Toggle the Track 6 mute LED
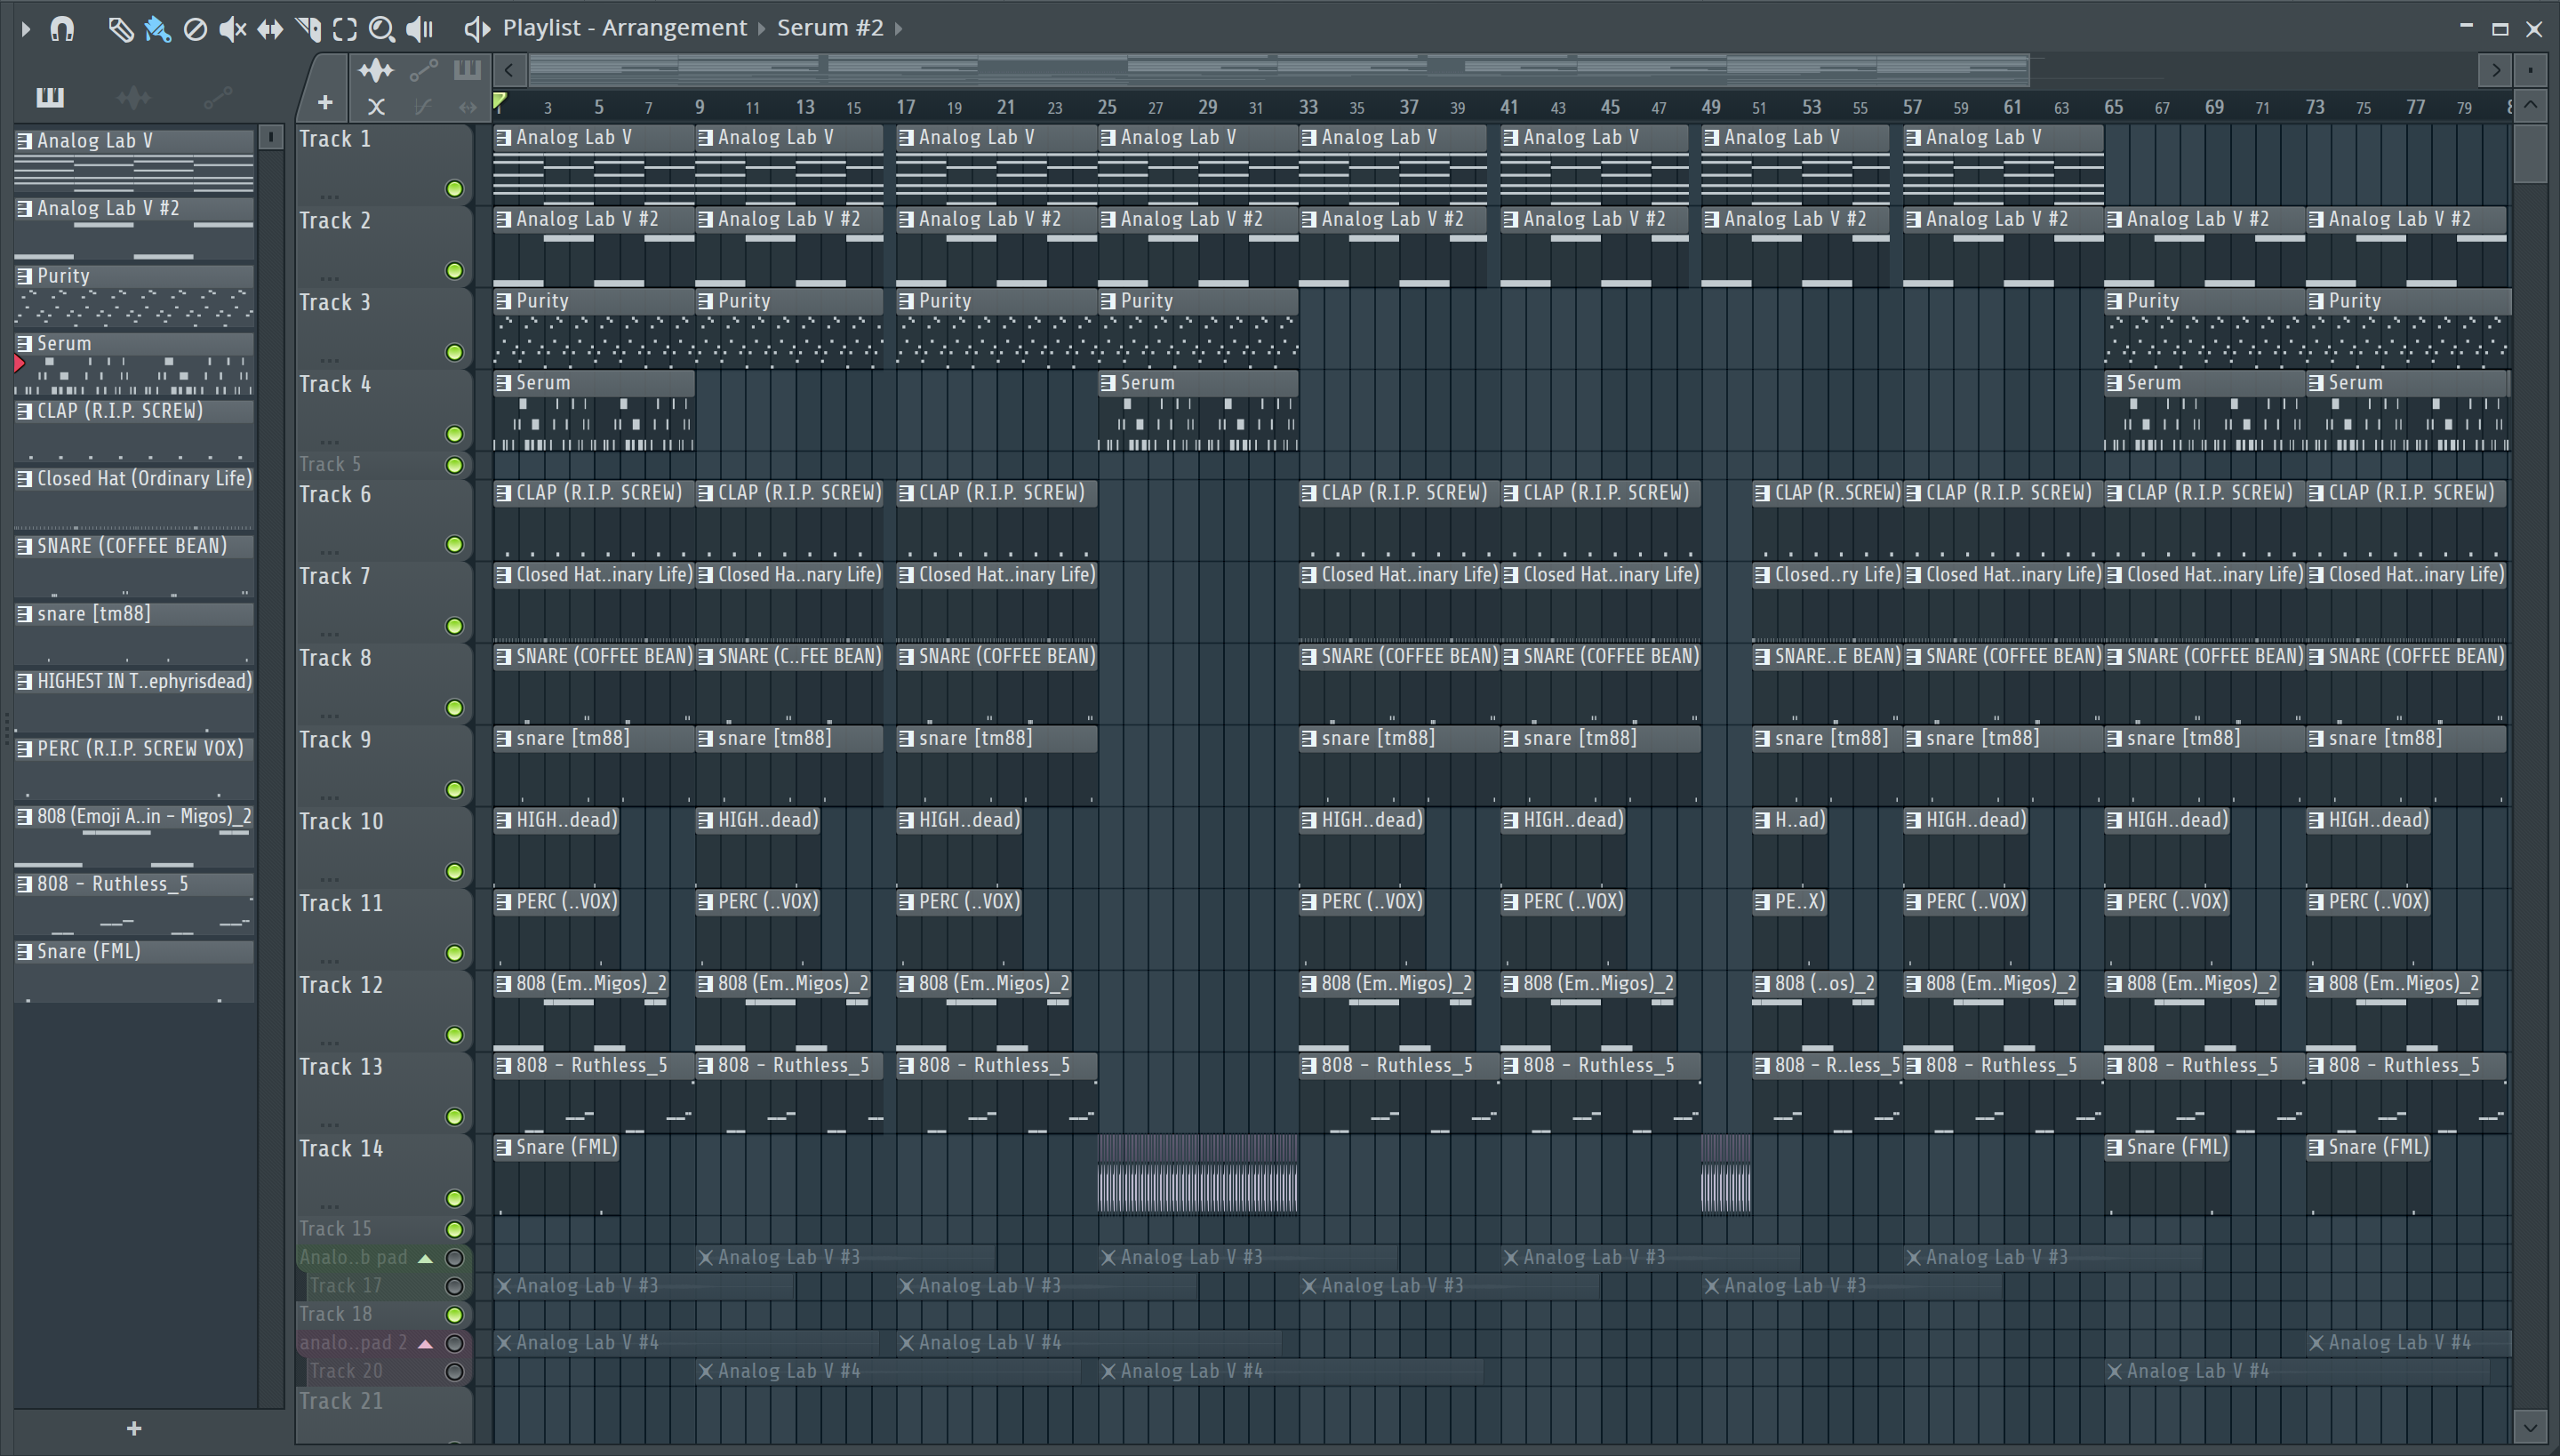Image resolution: width=2560 pixels, height=1456 pixels. [x=454, y=544]
